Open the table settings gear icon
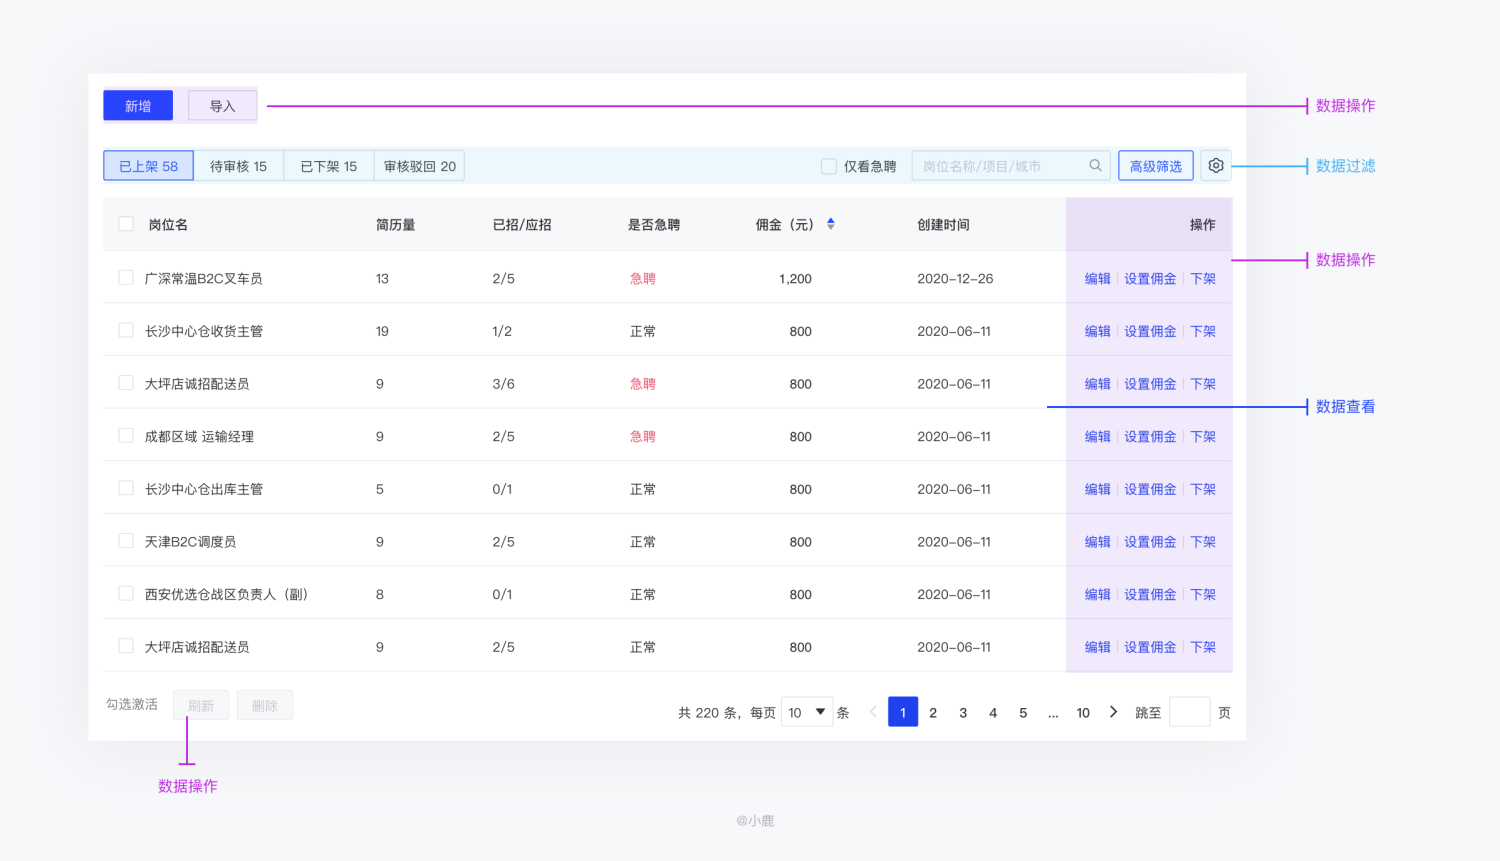Viewport: 1500px width, 861px height. click(x=1216, y=166)
